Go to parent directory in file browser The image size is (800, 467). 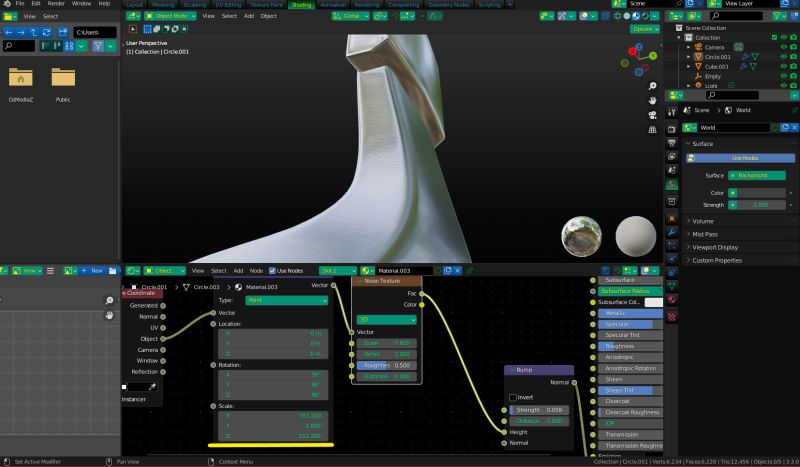[34, 32]
